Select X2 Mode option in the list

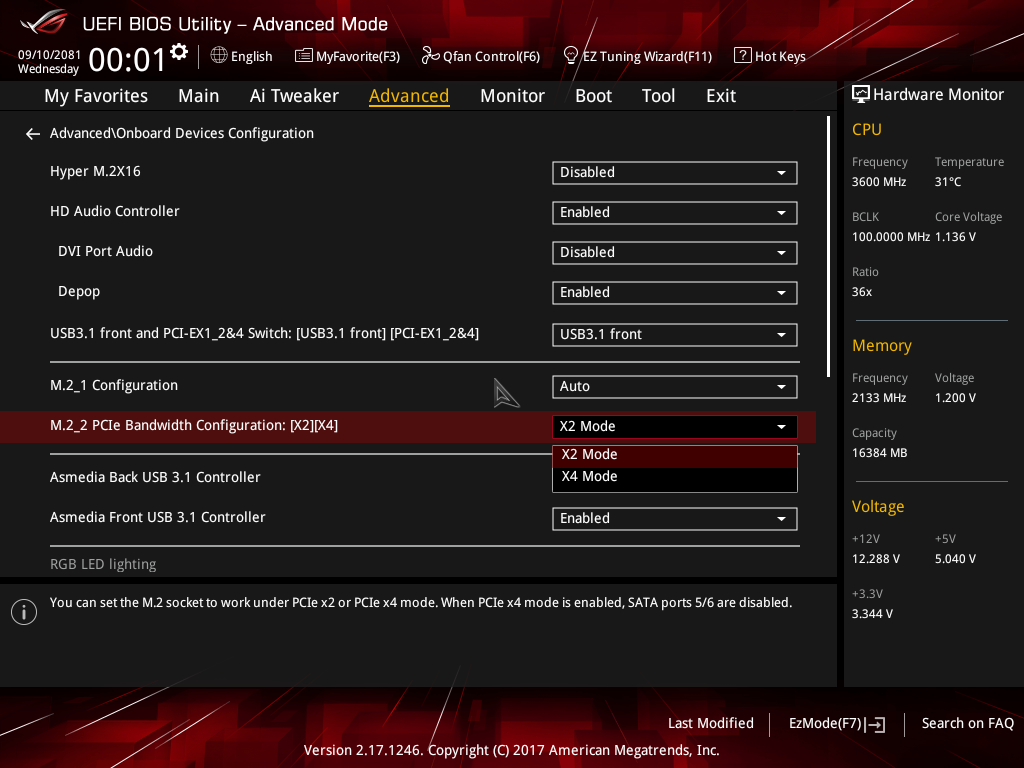tap(675, 455)
